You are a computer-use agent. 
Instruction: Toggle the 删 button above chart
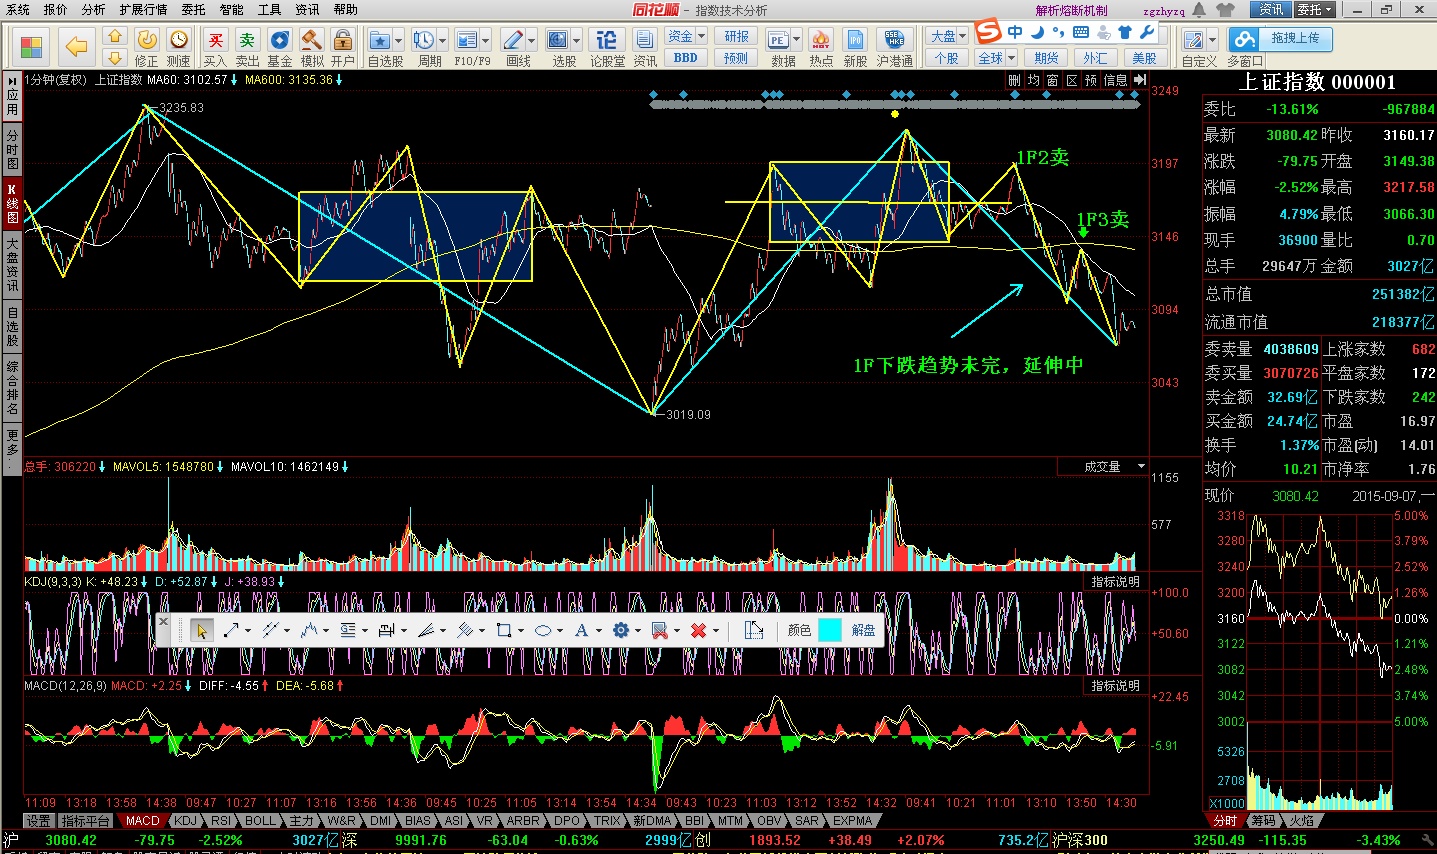tap(1014, 80)
